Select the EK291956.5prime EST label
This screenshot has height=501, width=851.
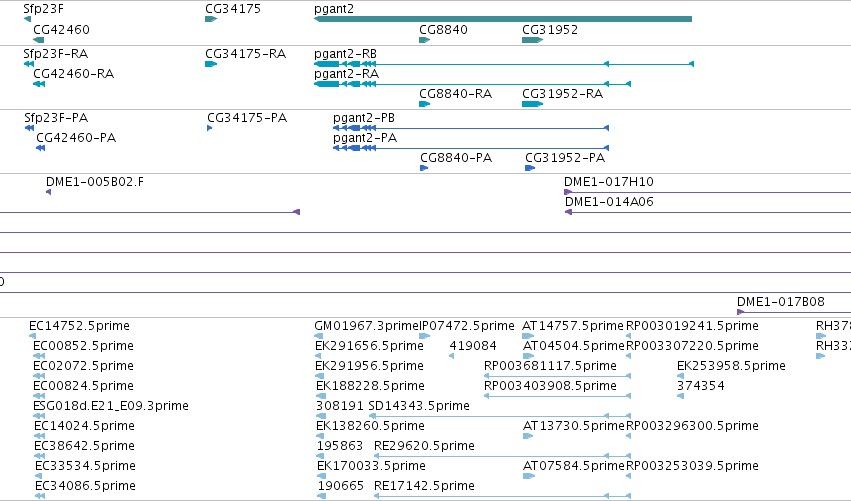pos(369,366)
